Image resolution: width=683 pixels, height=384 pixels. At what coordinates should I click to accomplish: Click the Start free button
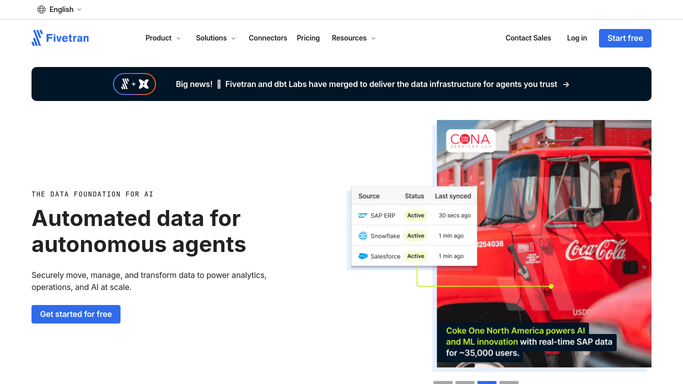(x=625, y=38)
